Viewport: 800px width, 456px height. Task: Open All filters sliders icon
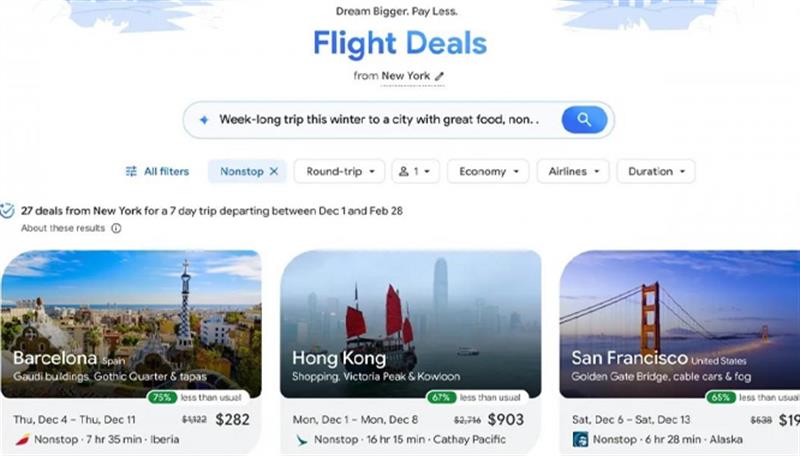point(131,171)
